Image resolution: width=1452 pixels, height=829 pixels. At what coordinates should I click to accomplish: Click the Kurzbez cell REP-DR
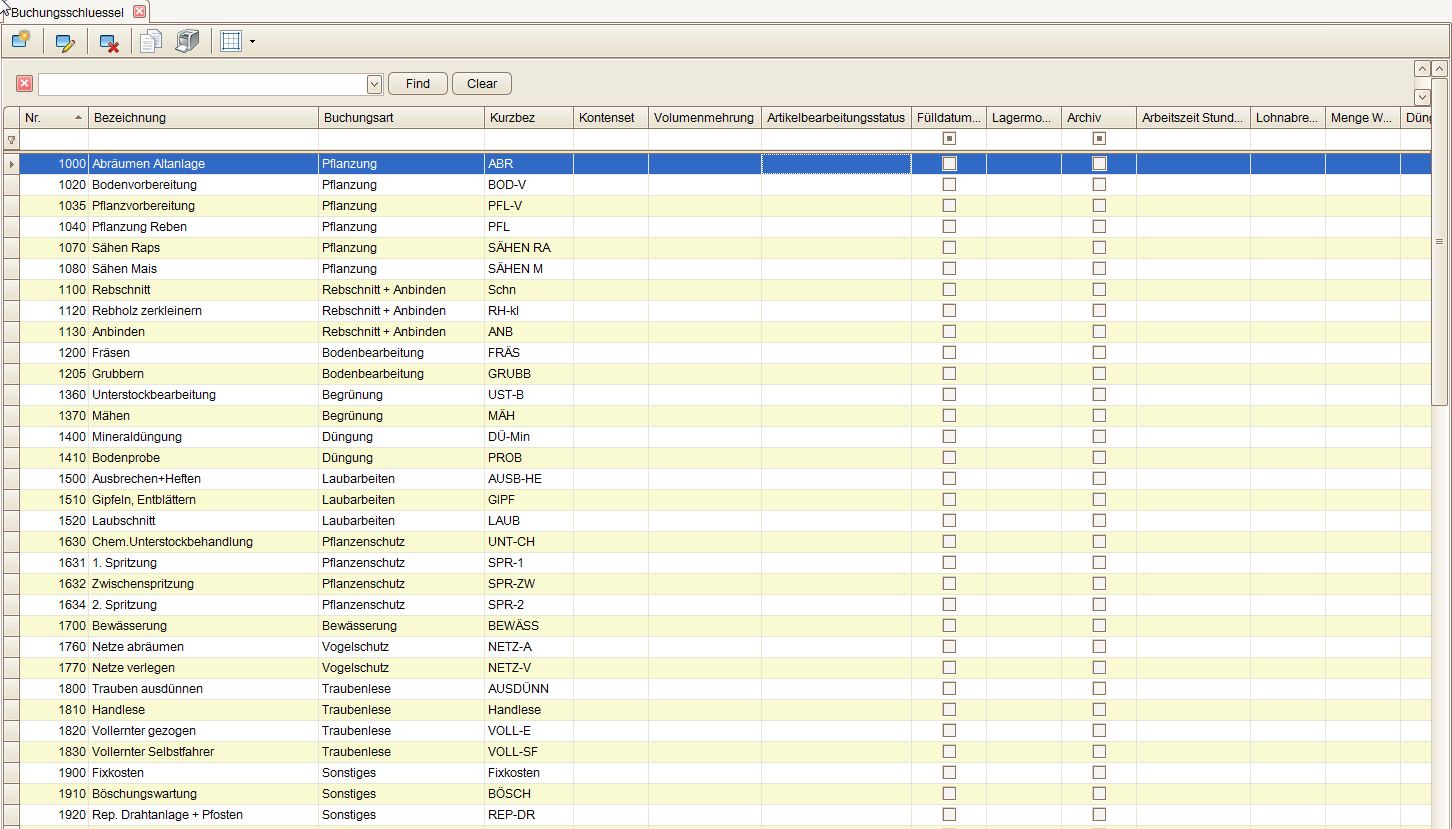[528, 814]
